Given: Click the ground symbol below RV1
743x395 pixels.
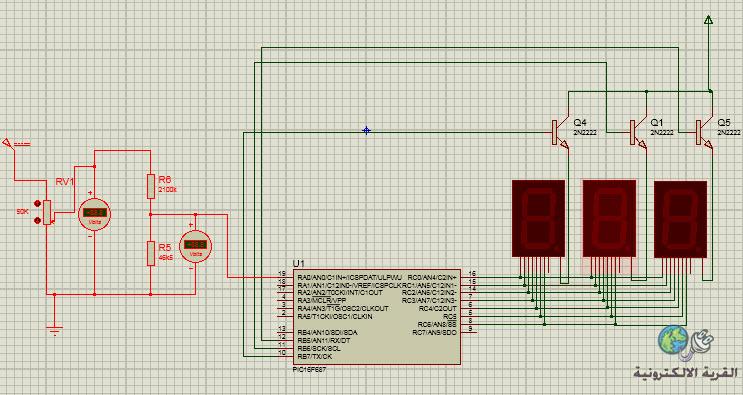Looking at the screenshot, I should click(x=55, y=330).
